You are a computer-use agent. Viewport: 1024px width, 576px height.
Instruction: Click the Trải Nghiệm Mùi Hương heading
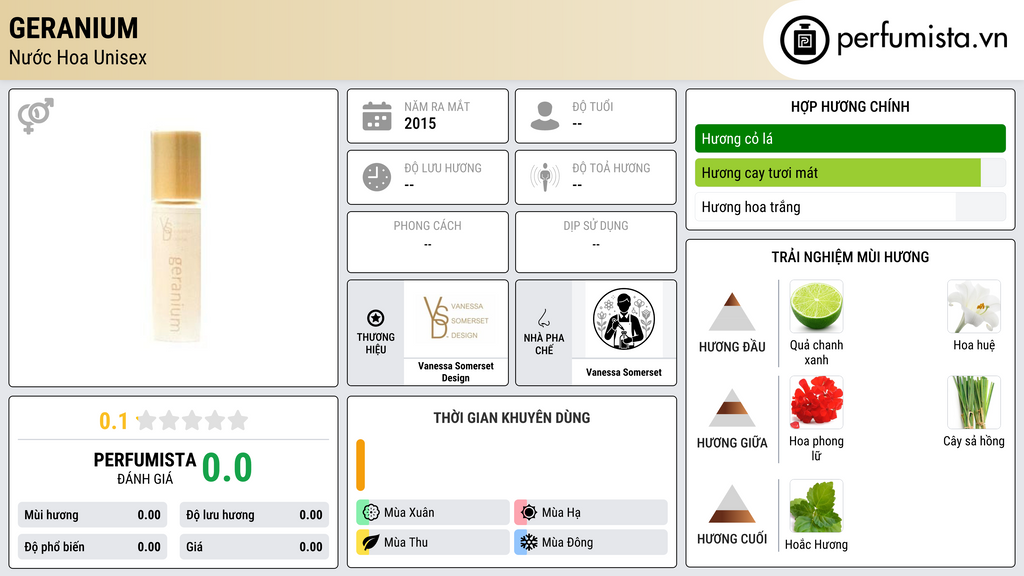pos(850,257)
